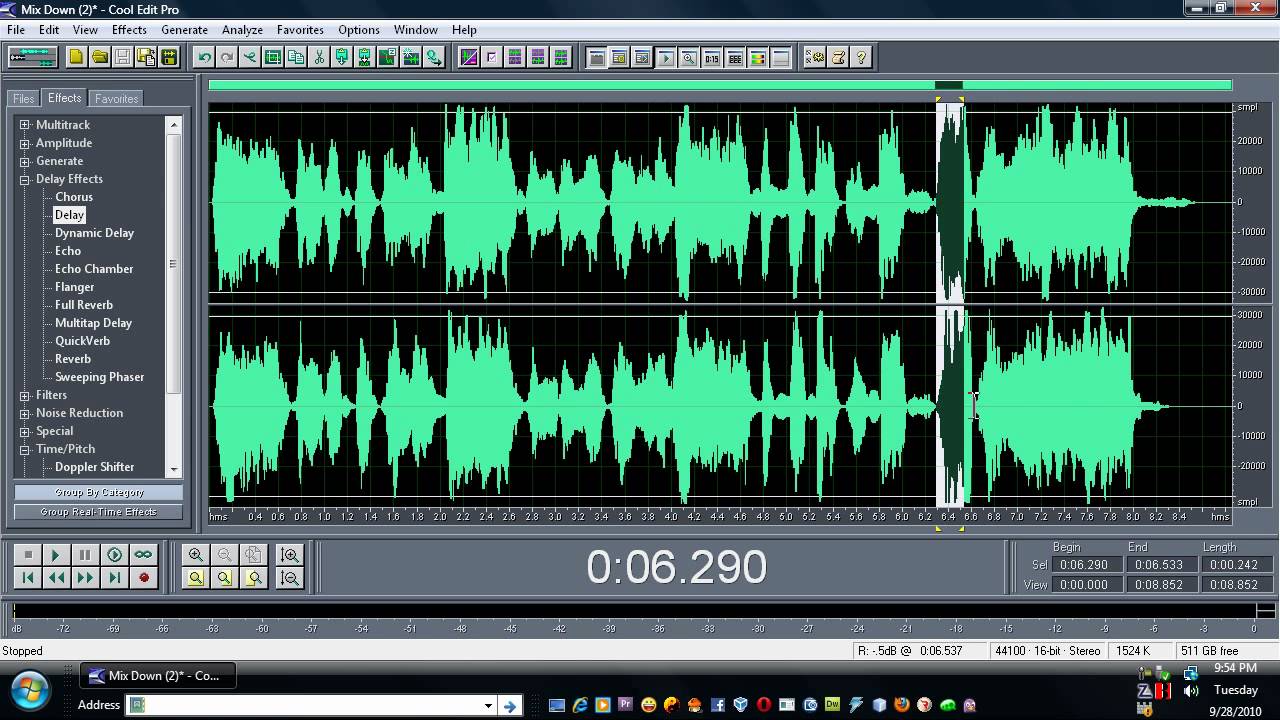The height and width of the screenshot is (720, 1280).
Task: Click the circled Play to End button
Action: click(114, 554)
